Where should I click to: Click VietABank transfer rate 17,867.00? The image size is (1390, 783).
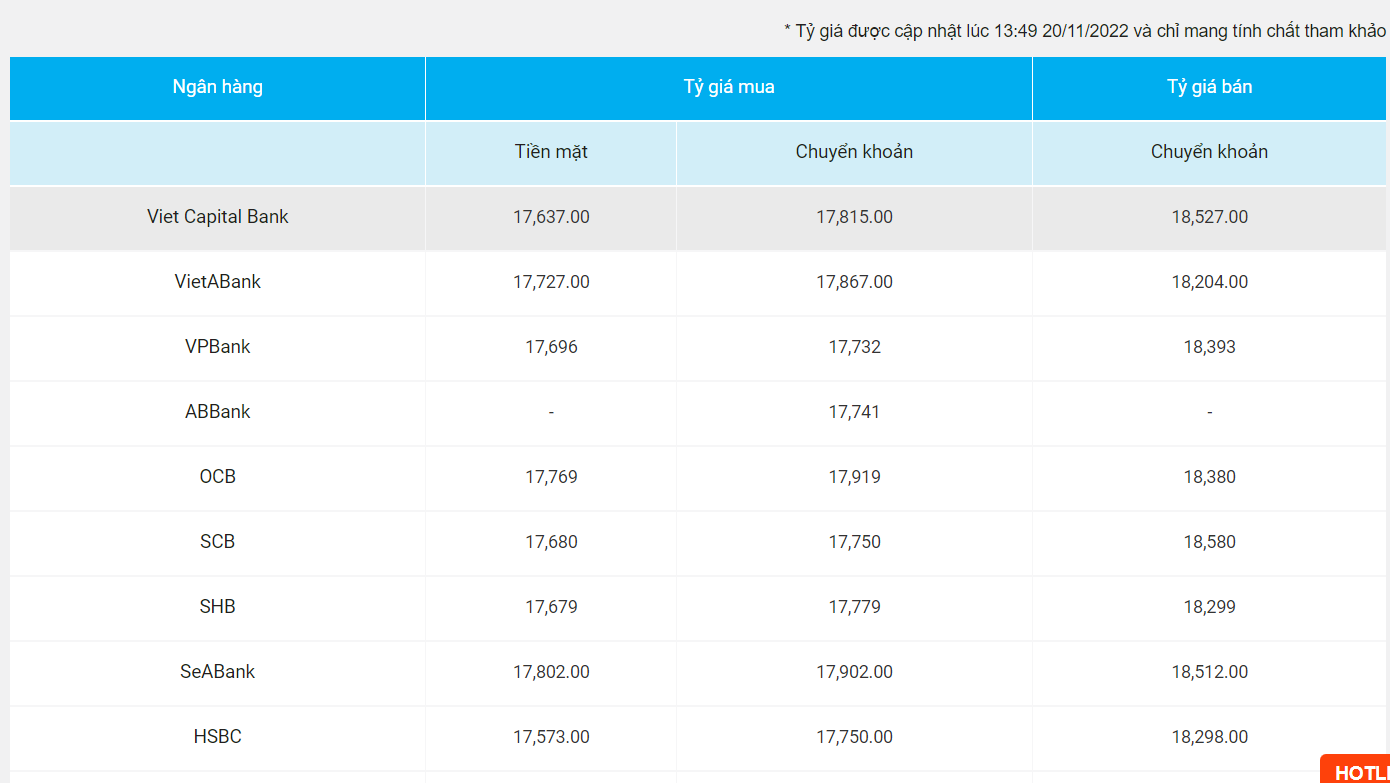point(854,282)
